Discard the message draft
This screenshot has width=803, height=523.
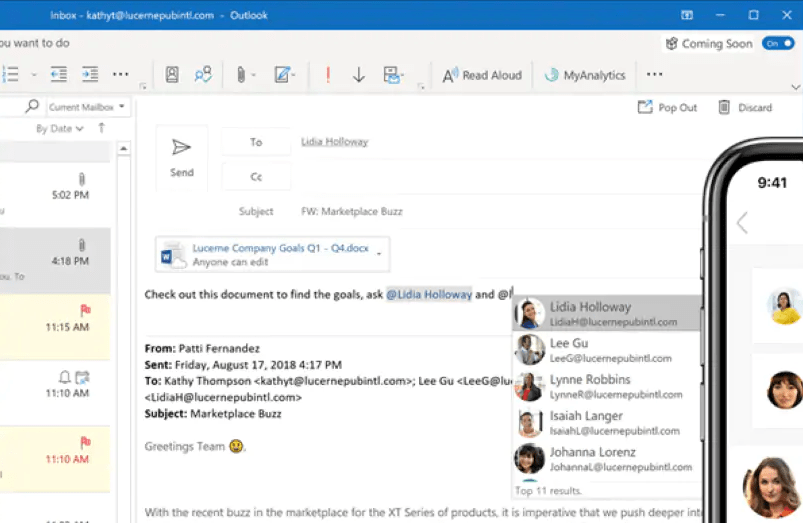tap(746, 108)
